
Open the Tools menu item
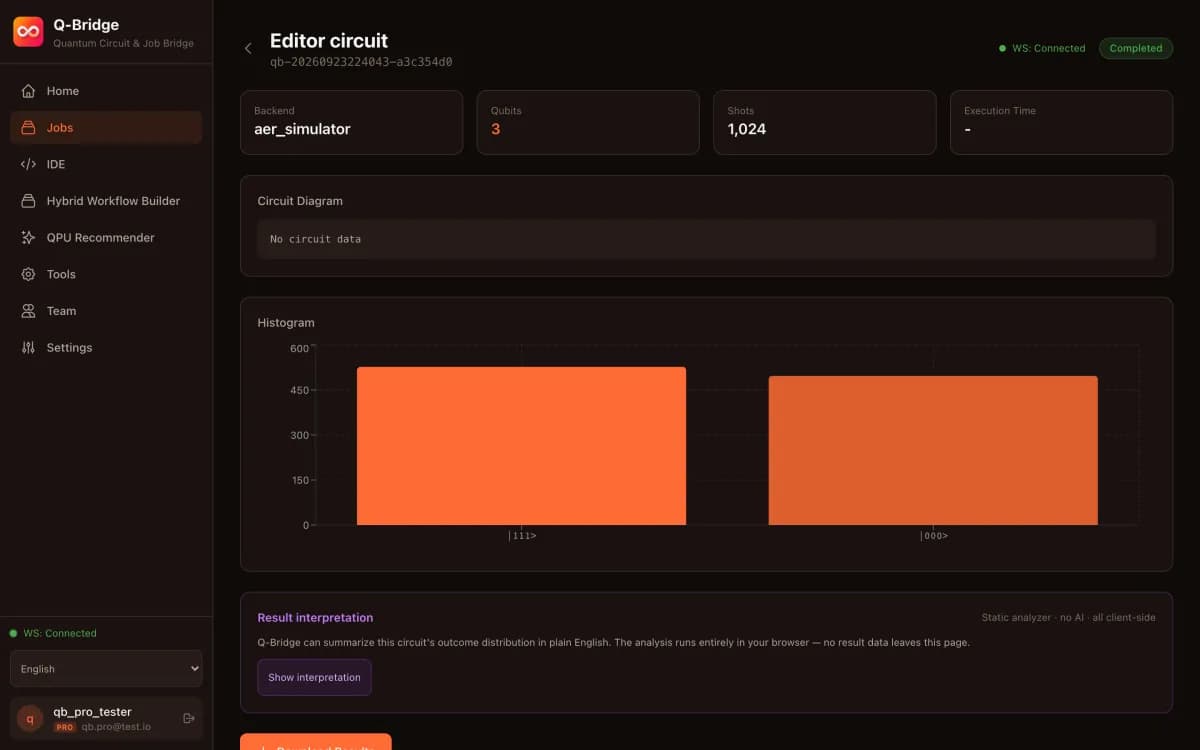[106, 274]
